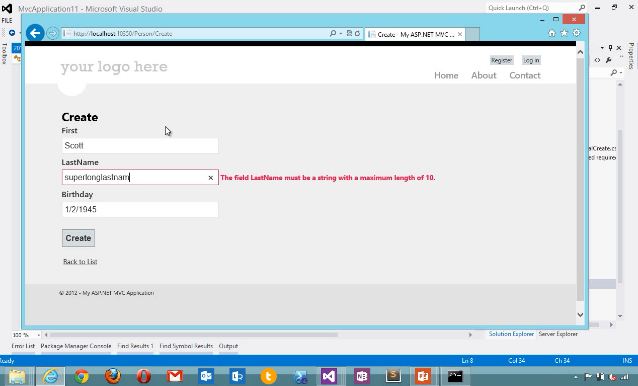Screen dimensions: 638x386
Task: Open PowerPoint from the taskbar
Action: (x=423, y=377)
